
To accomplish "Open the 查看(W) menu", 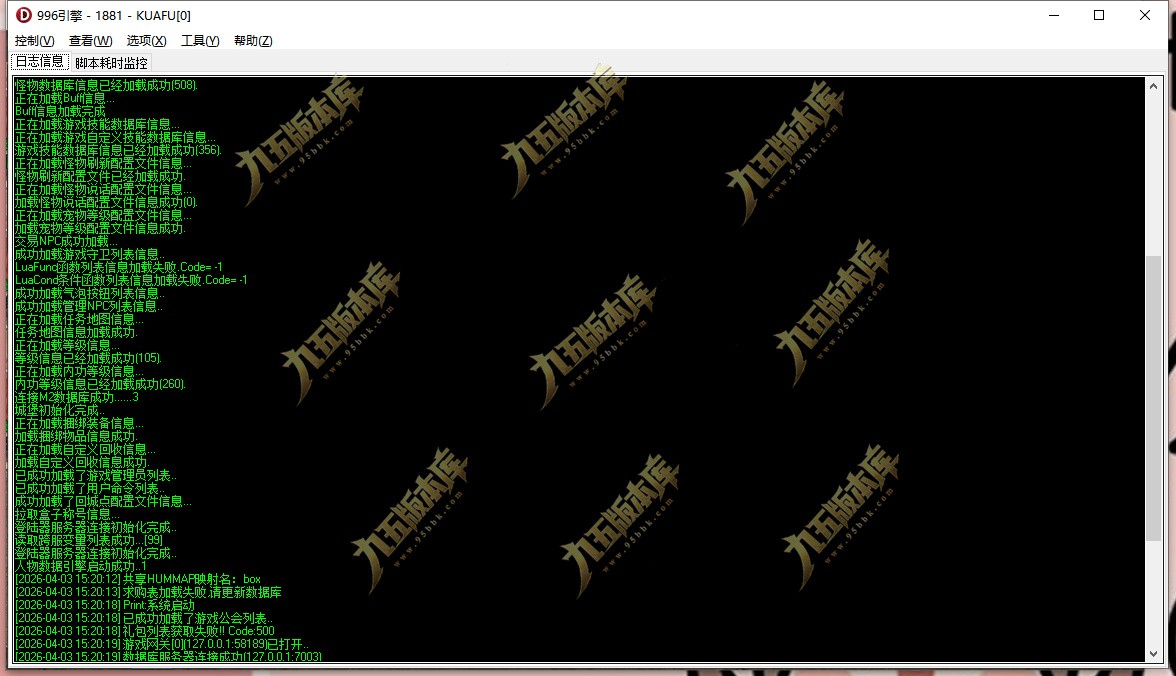I will 90,41.
